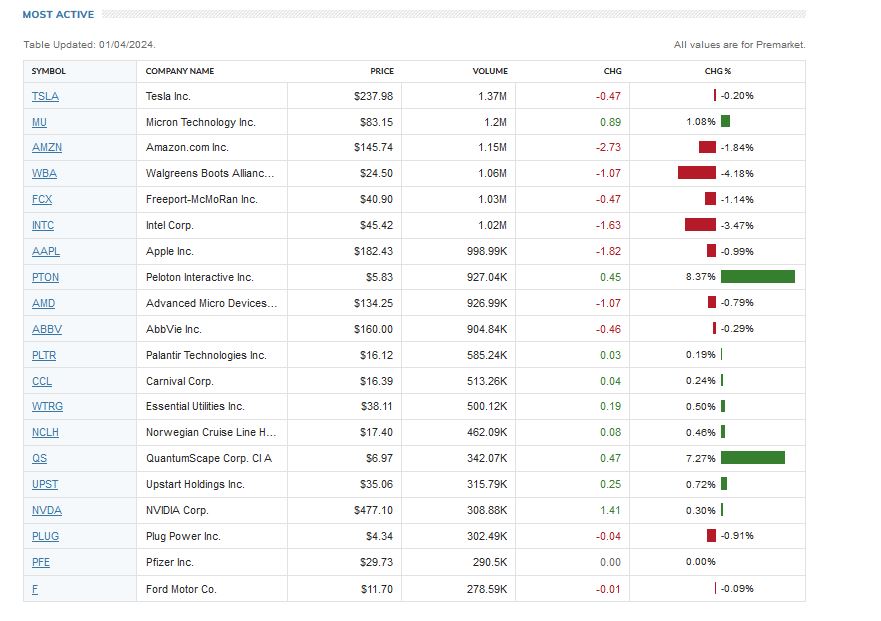Click Walgreens' red -4.18% change bar

696,173
